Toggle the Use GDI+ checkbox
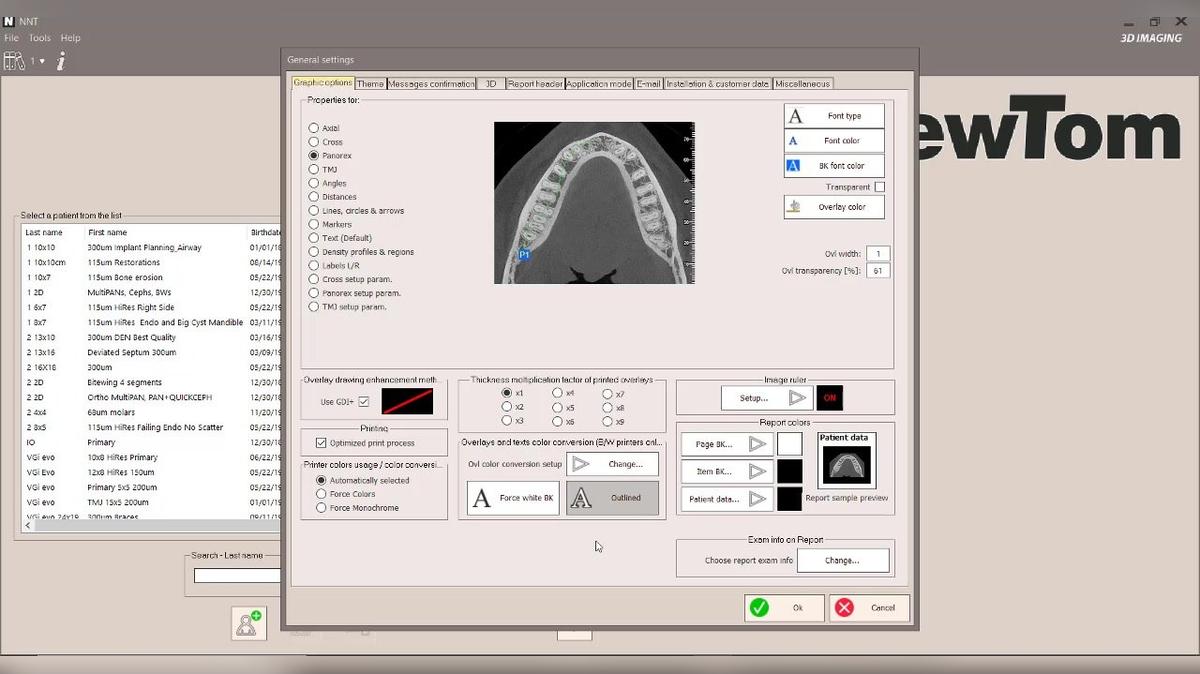The image size is (1200, 674). tap(364, 402)
